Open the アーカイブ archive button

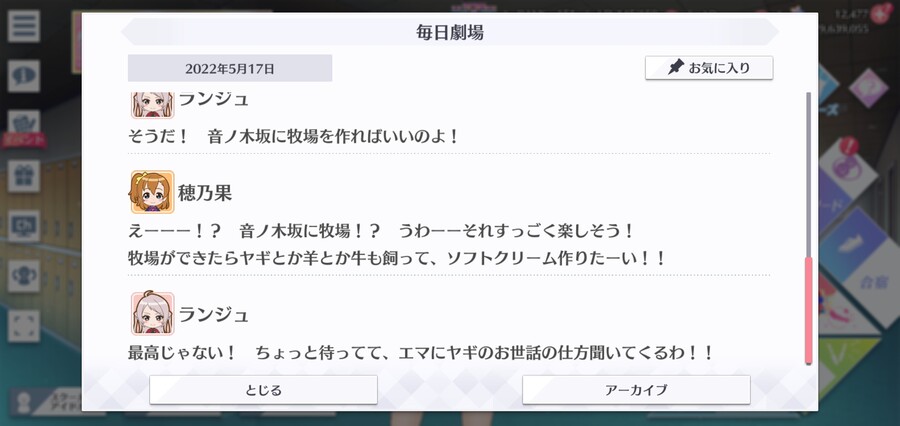[x=636, y=390]
